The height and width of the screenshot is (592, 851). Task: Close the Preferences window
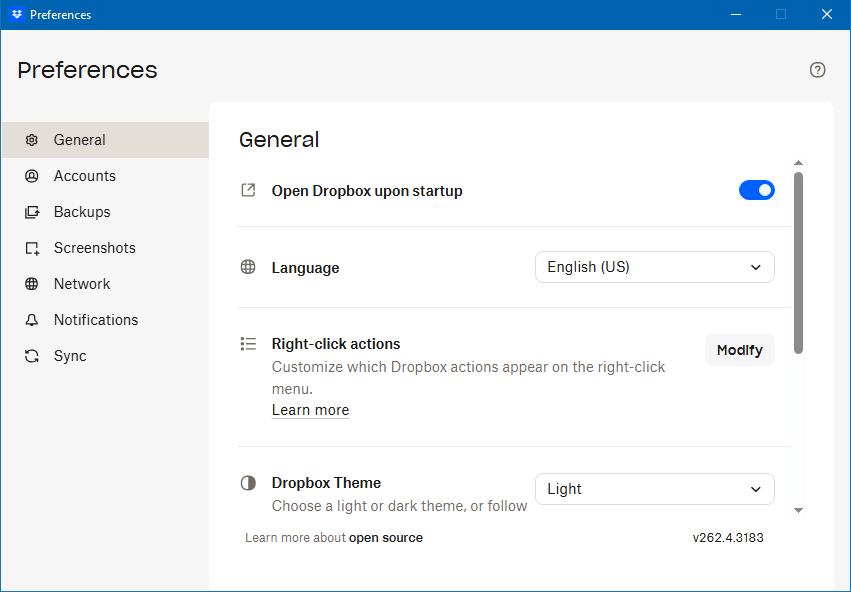click(x=827, y=14)
